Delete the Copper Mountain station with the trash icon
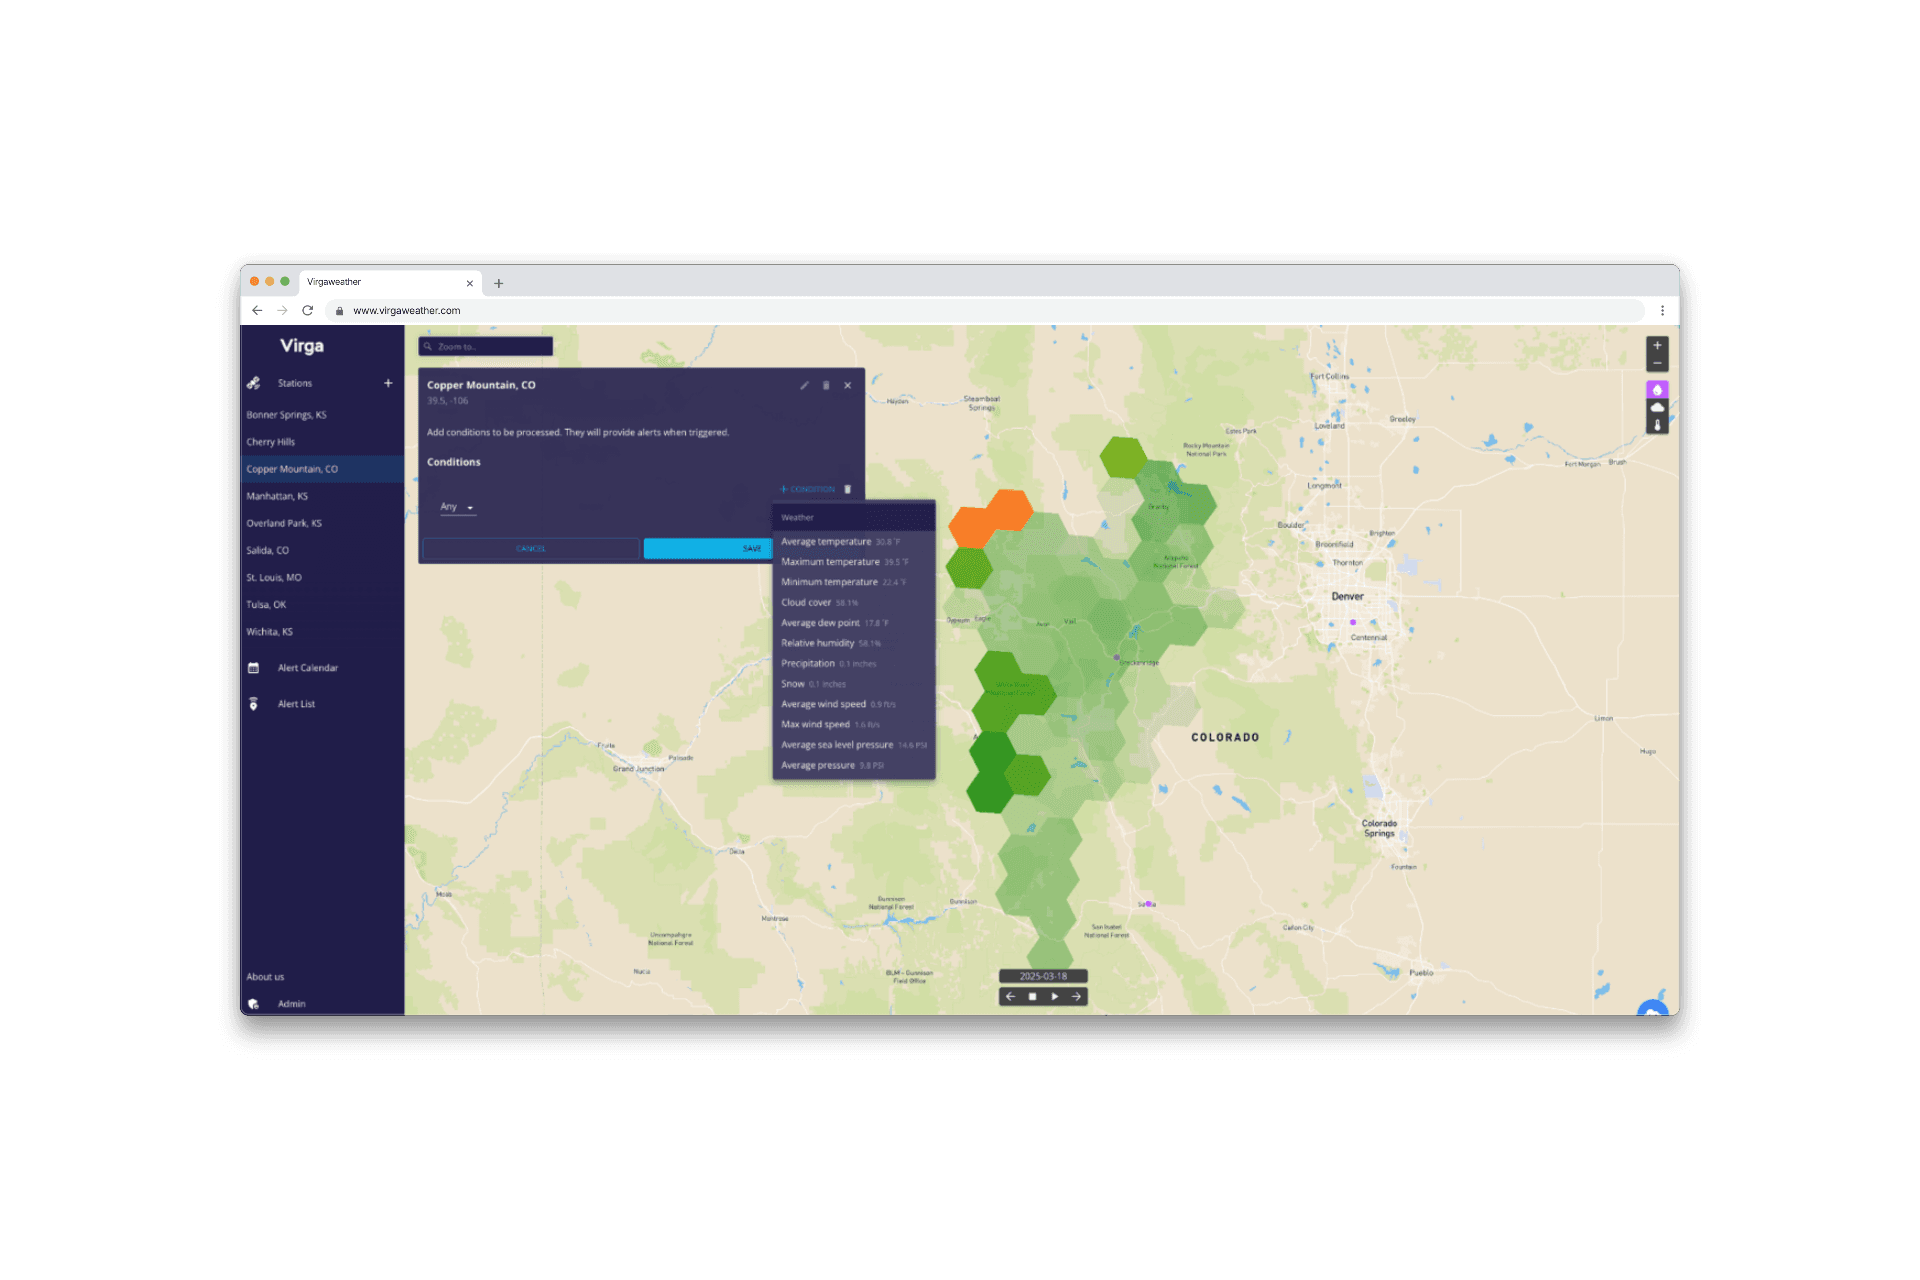1920x1280 pixels. click(826, 385)
